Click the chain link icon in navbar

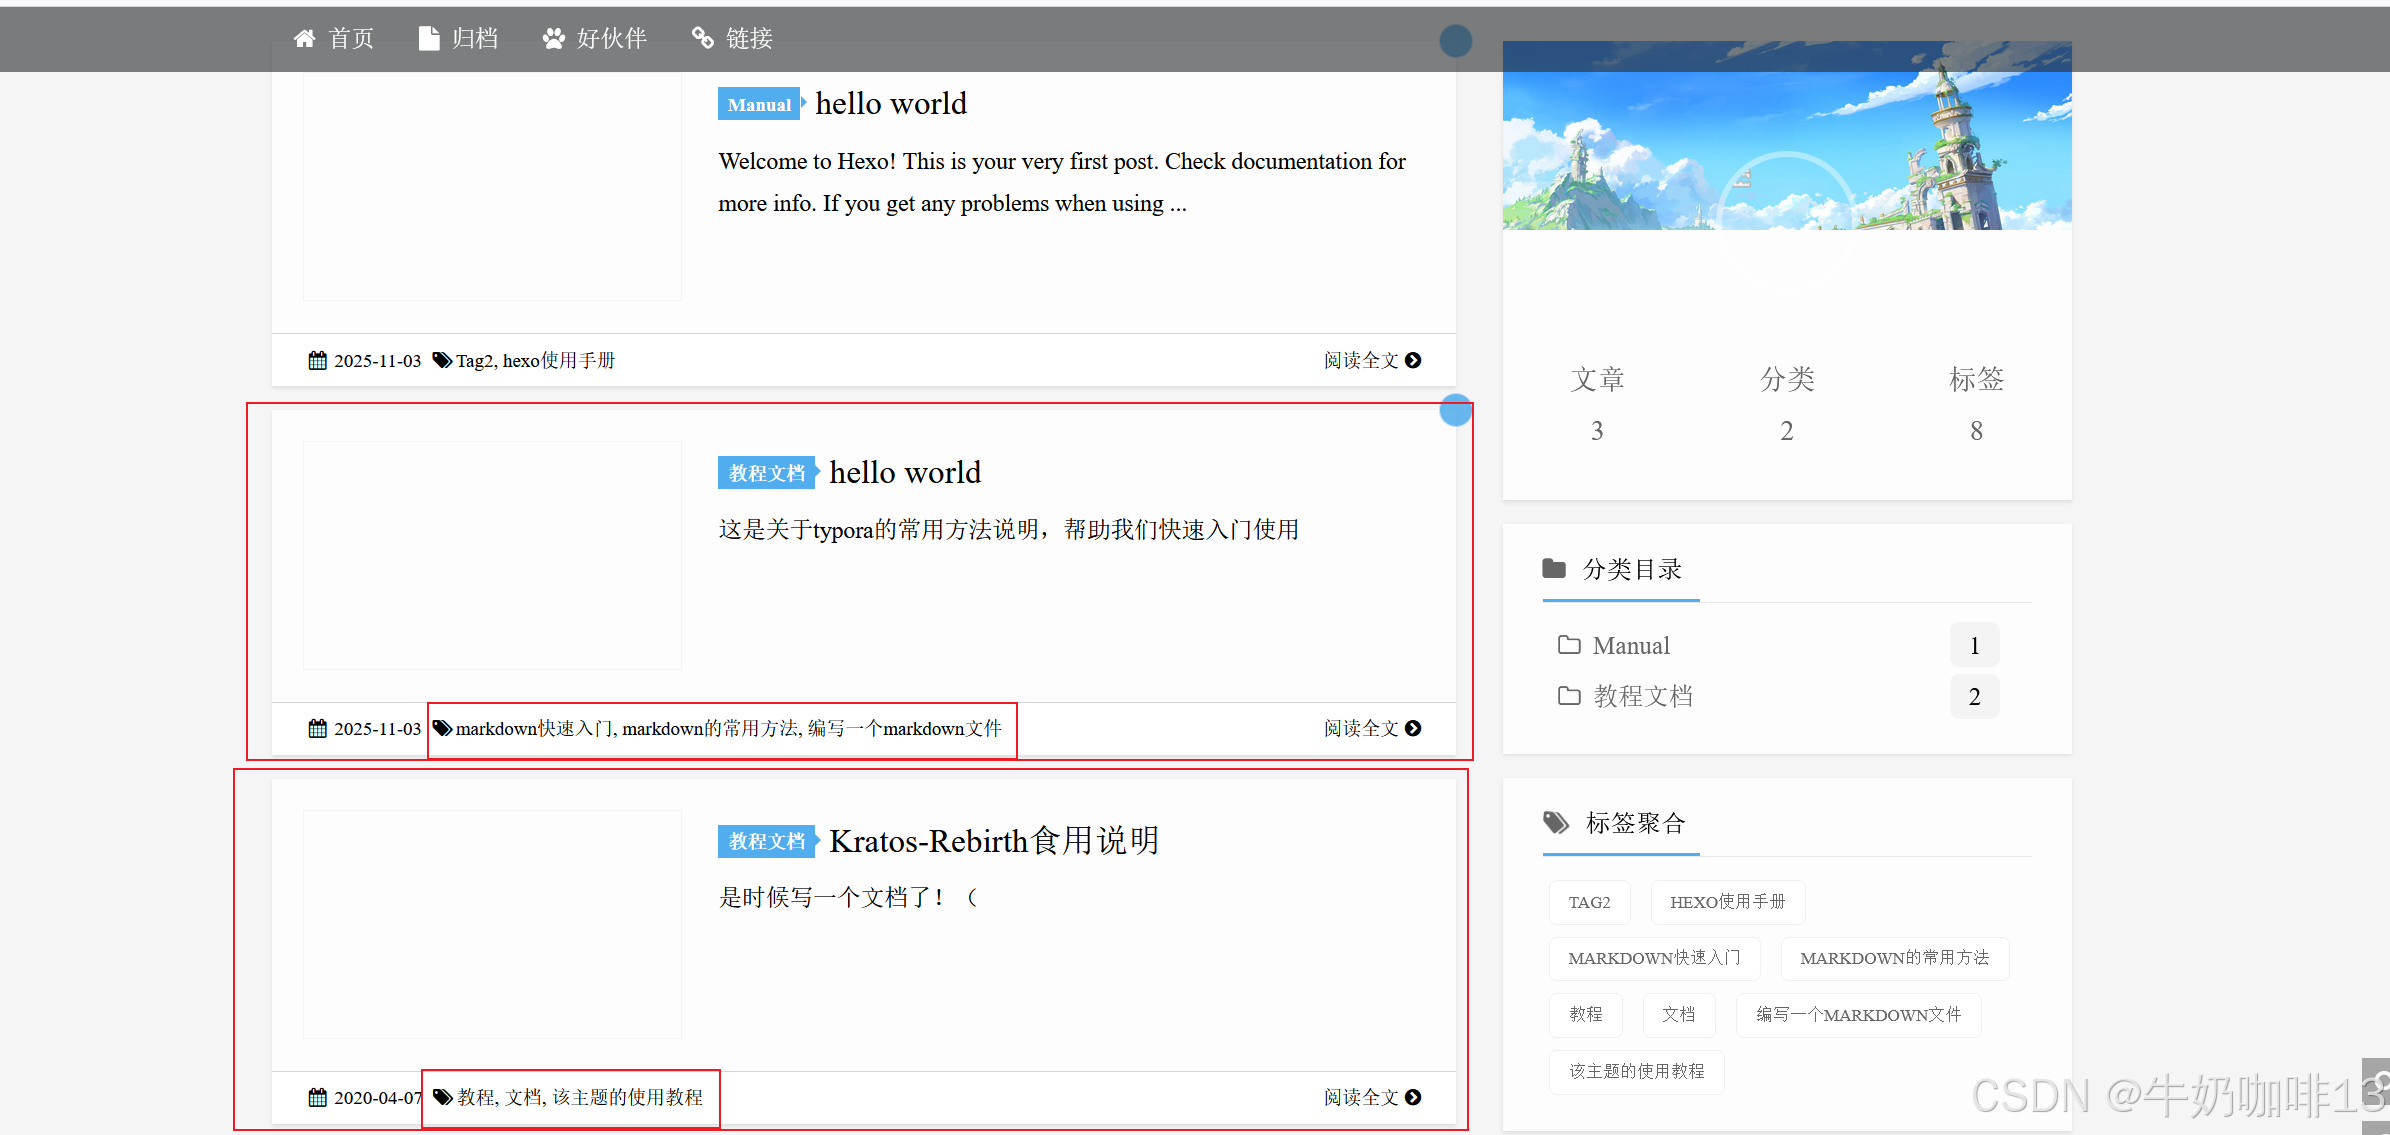[x=703, y=38]
